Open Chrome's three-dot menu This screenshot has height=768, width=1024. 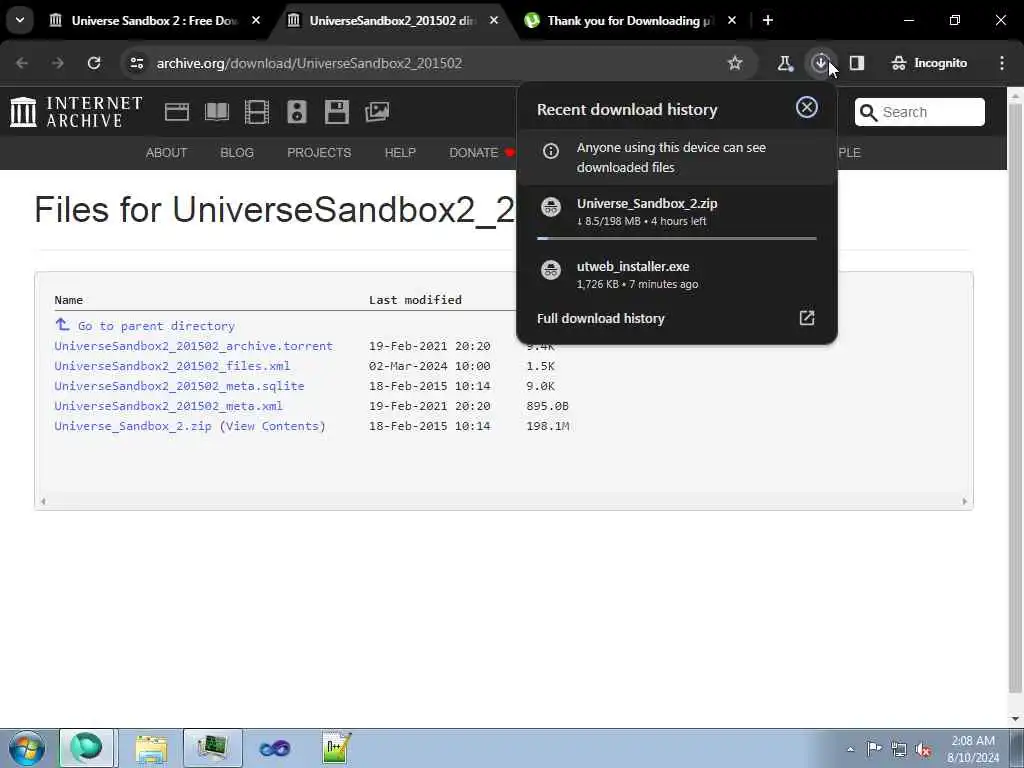1002,63
